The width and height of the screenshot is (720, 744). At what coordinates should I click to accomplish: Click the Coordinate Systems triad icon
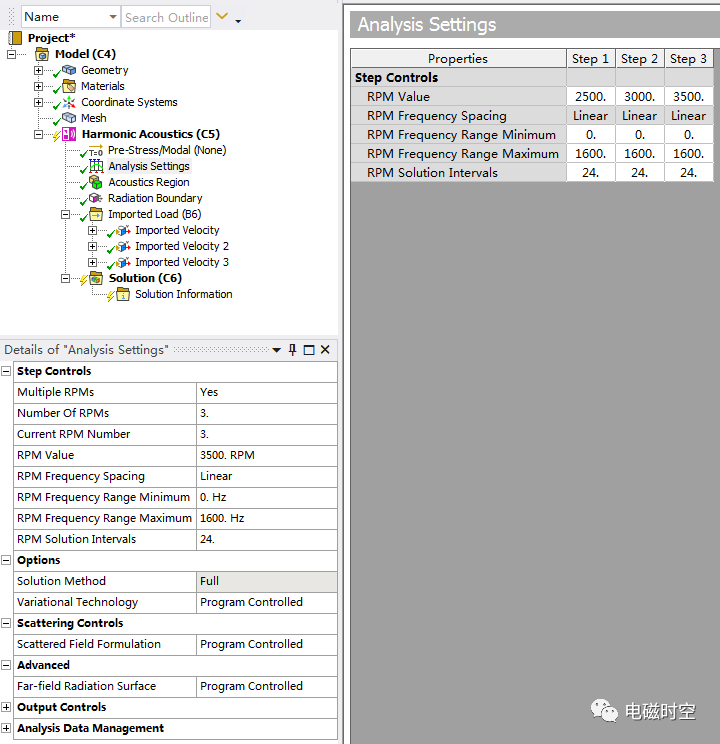point(69,102)
